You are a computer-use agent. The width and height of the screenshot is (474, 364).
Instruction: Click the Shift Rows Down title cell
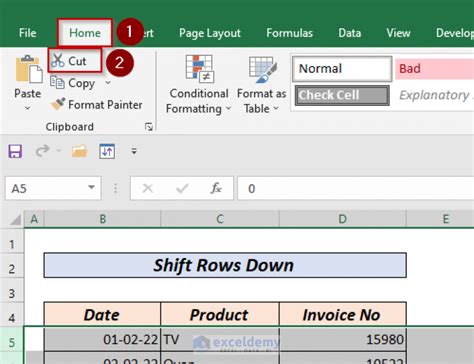point(225,265)
